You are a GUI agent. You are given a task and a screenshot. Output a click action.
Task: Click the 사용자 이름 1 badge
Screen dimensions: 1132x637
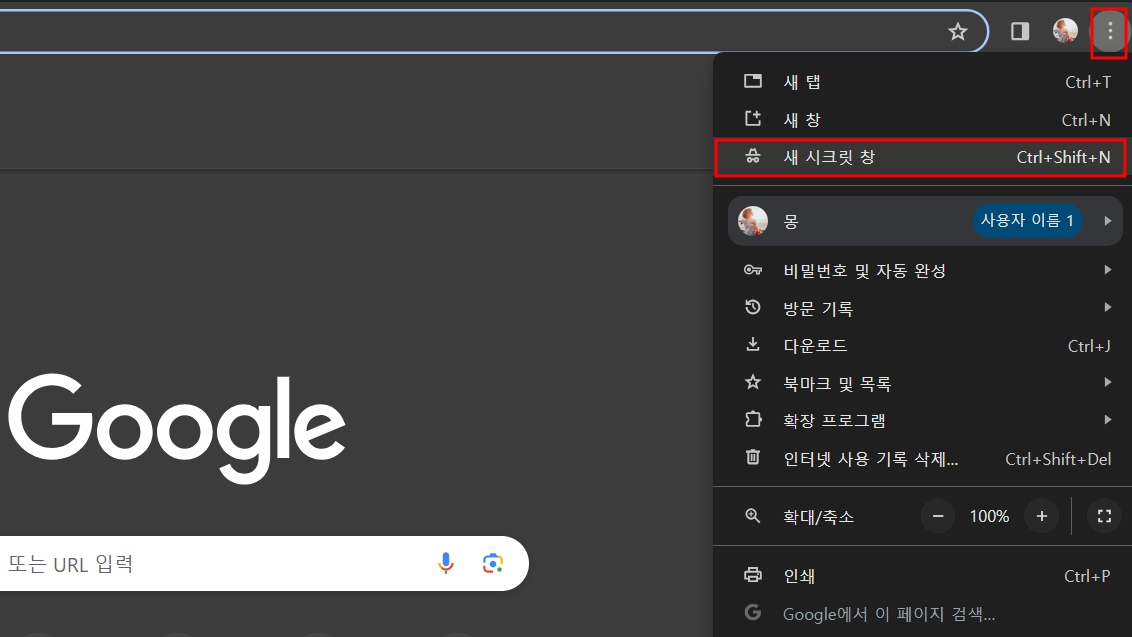[x=1027, y=221]
